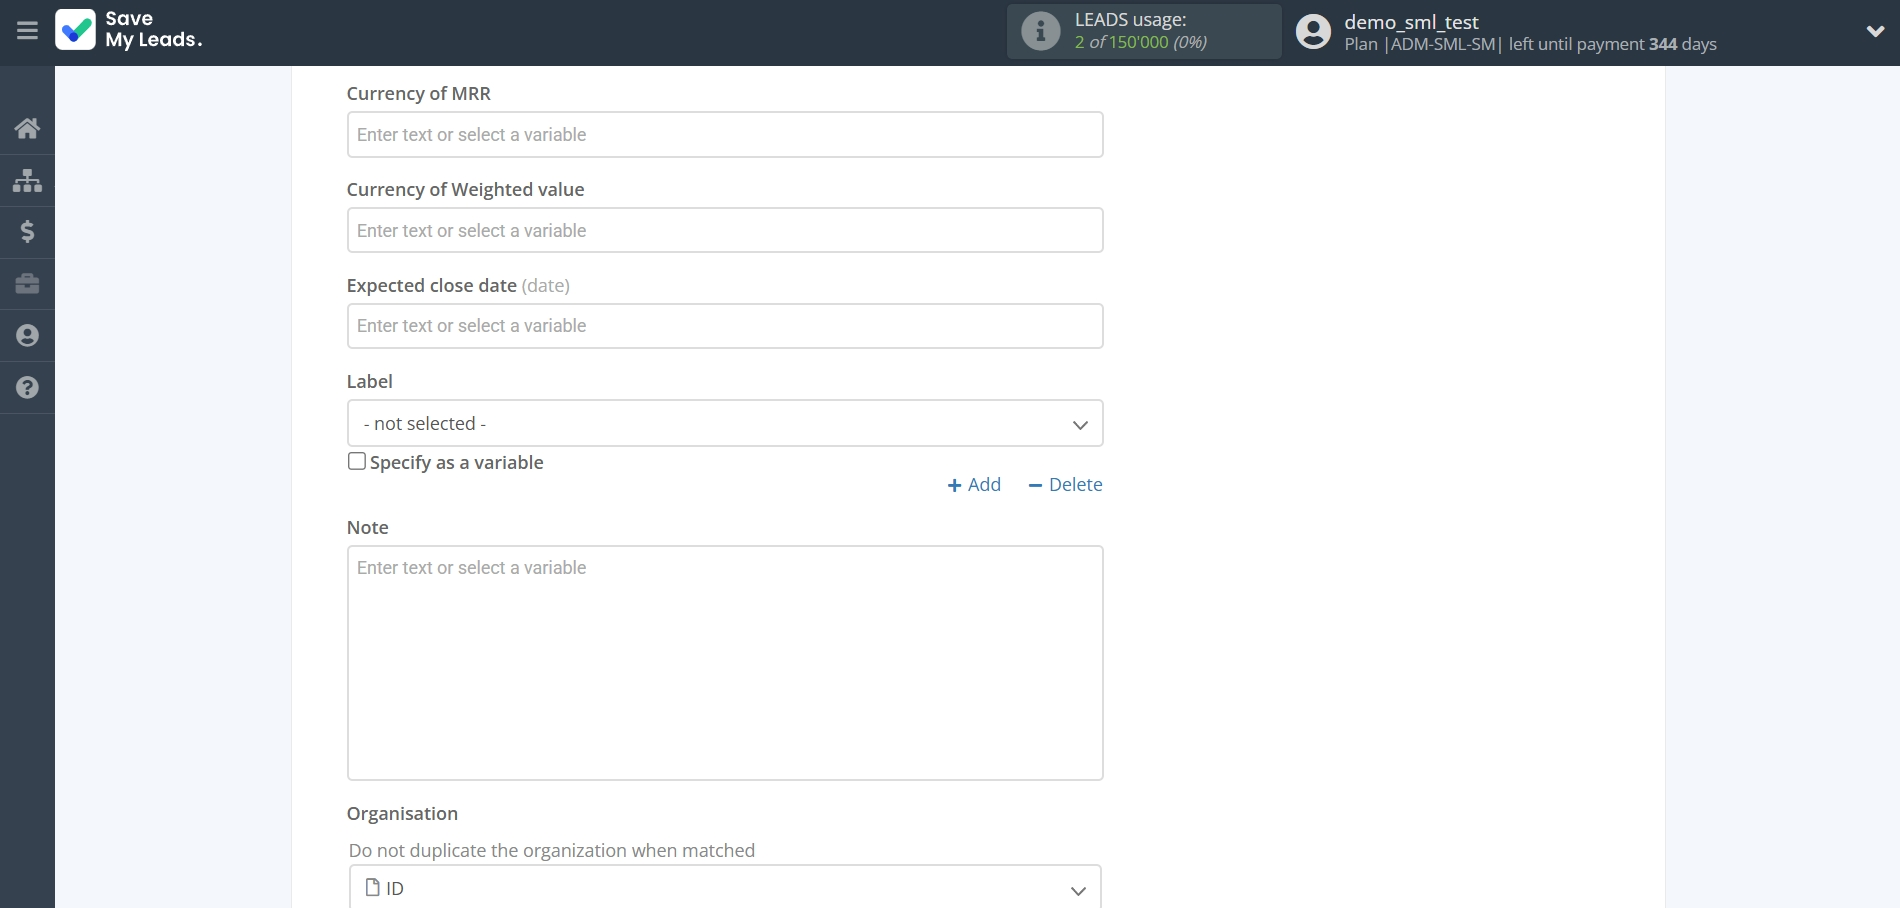The height and width of the screenshot is (908, 1900).
Task: Toggle the hamburger menu in top bar
Action: coord(27,31)
